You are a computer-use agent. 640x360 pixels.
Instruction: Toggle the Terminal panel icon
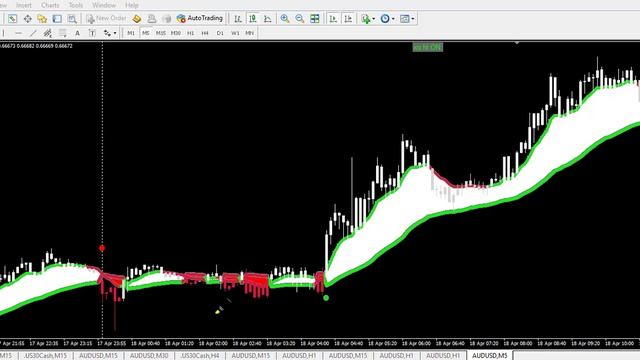[57, 18]
